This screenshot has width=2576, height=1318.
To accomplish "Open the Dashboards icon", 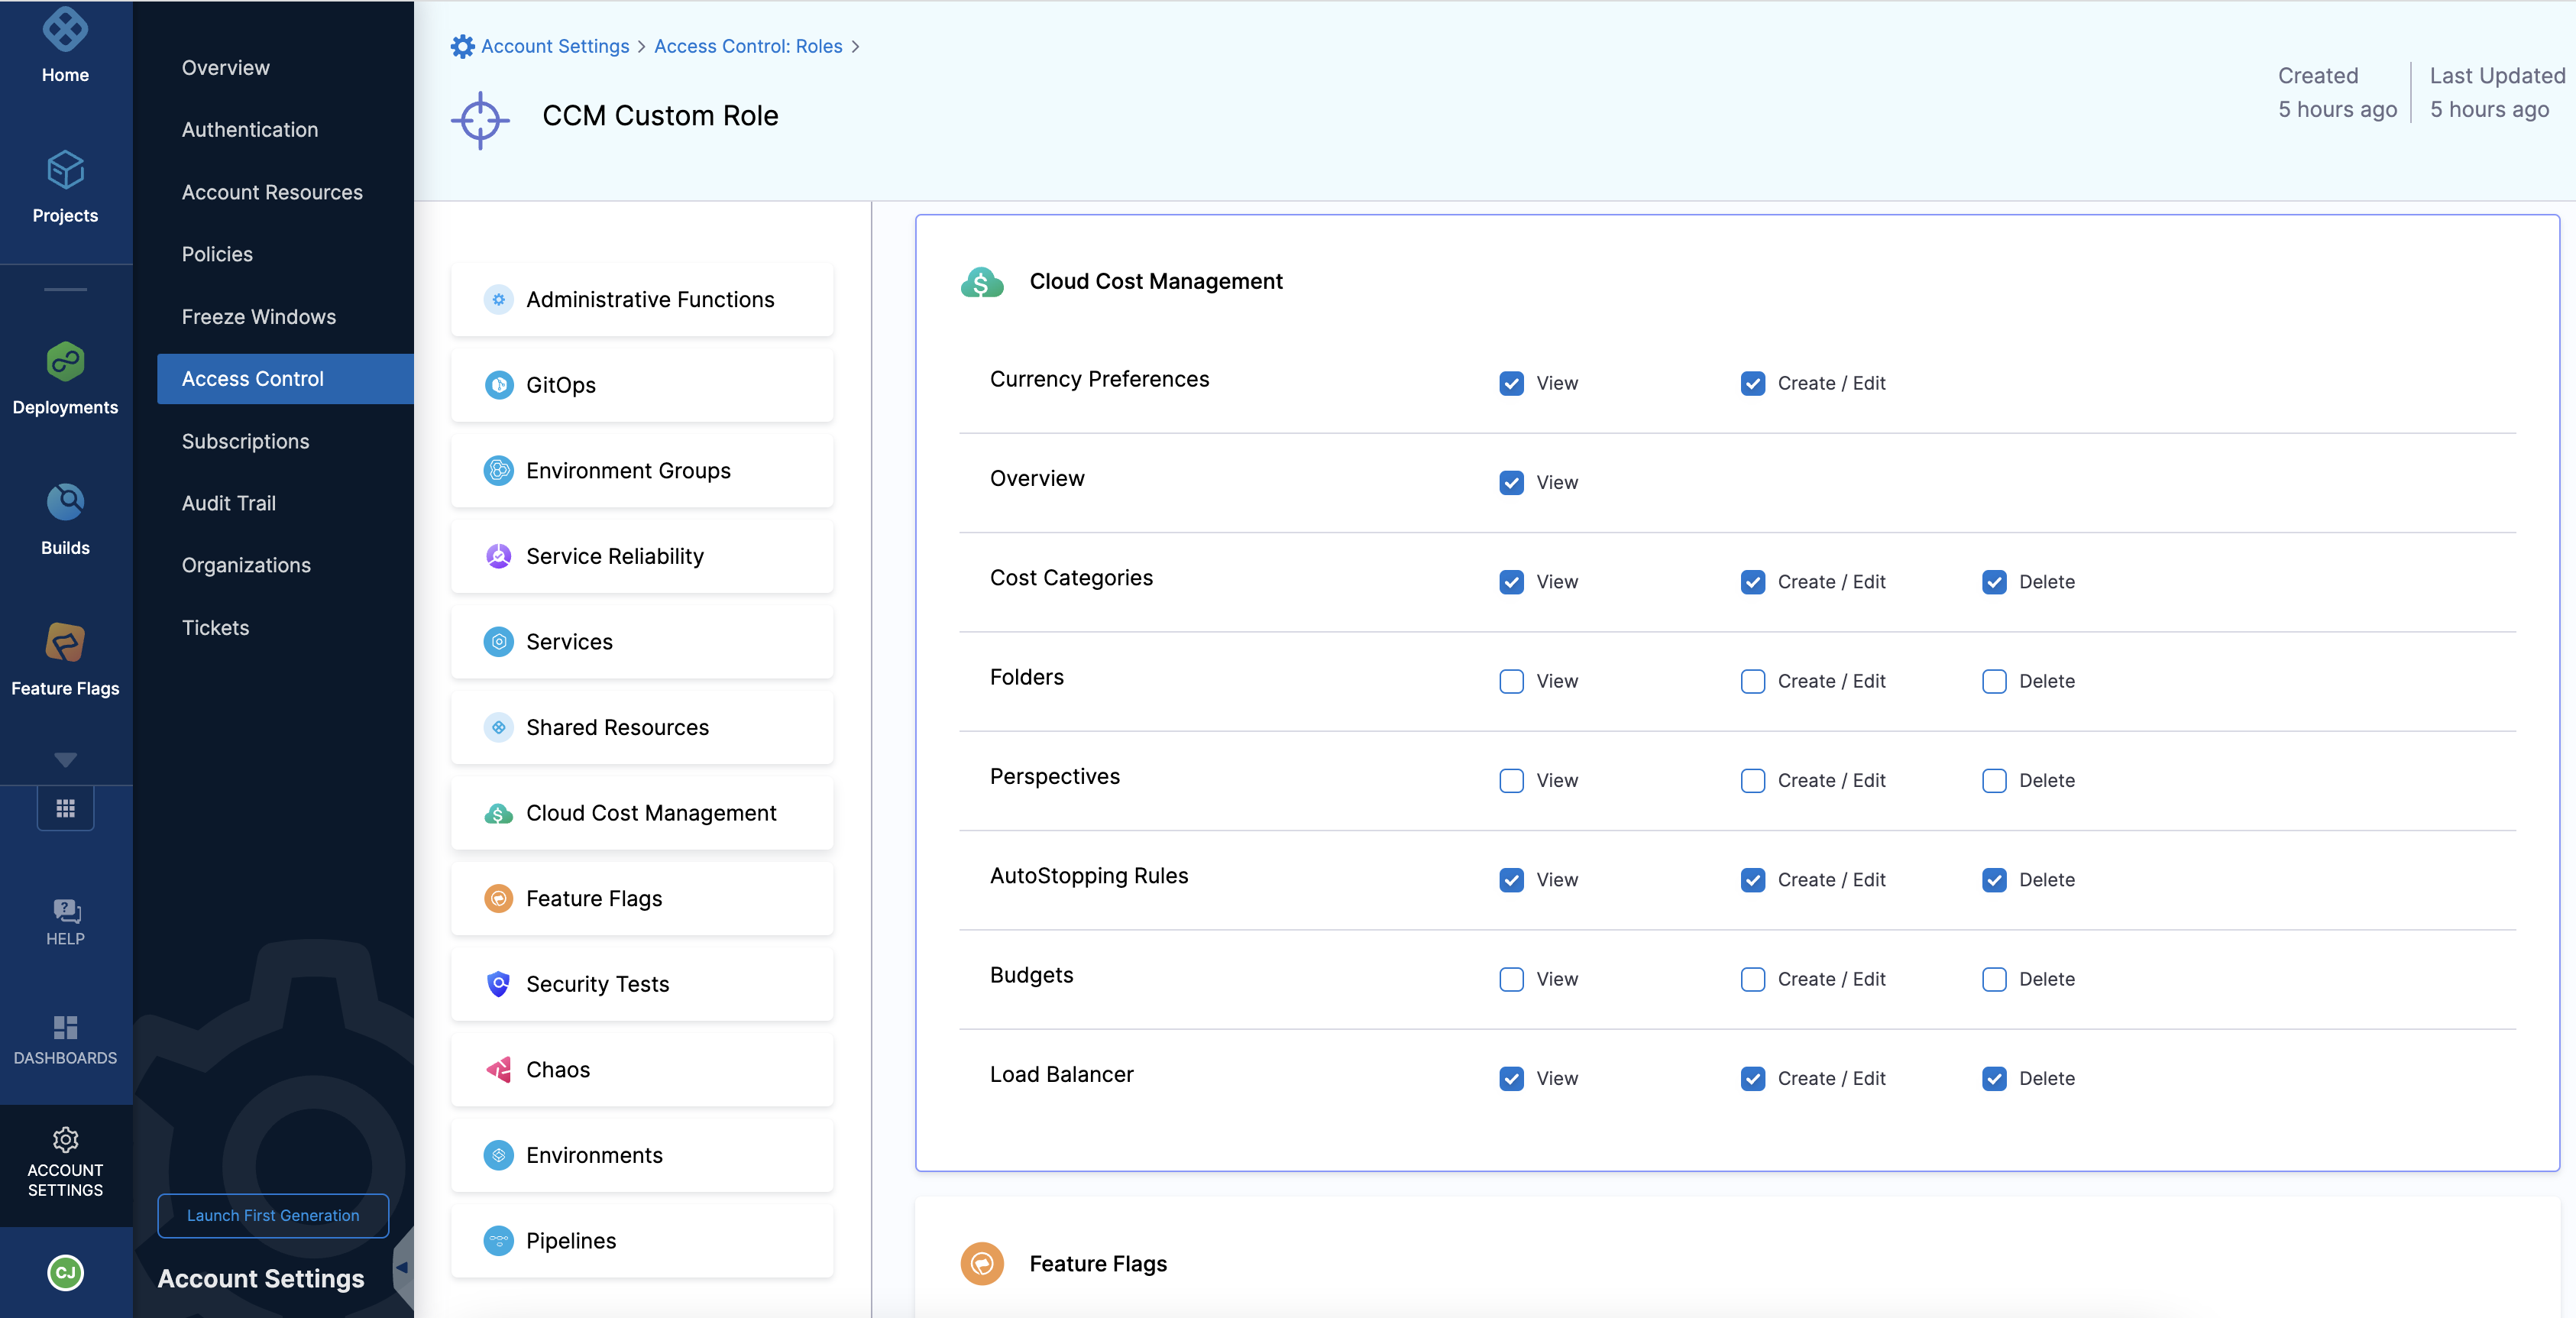I will pyautogui.click(x=65, y=1028).
